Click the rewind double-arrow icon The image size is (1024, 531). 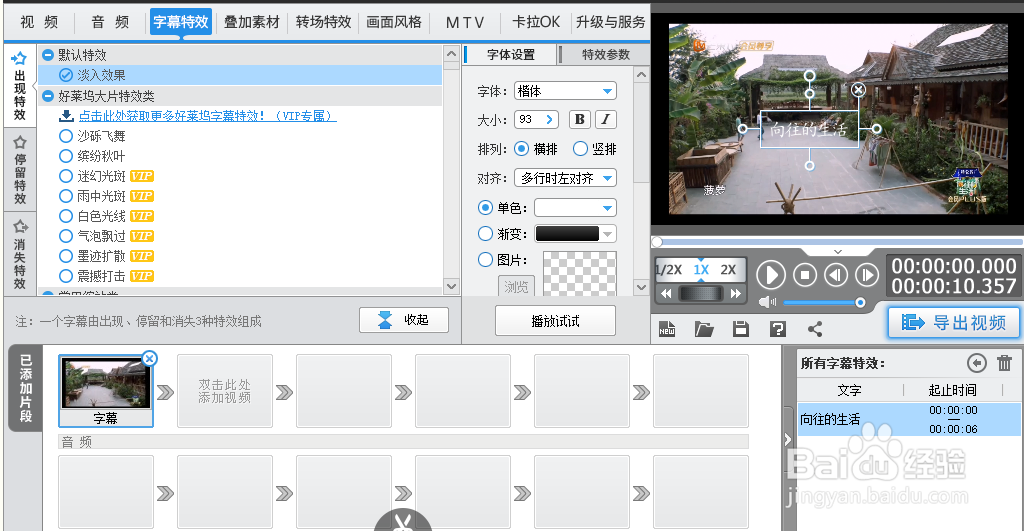pos(666,294)
